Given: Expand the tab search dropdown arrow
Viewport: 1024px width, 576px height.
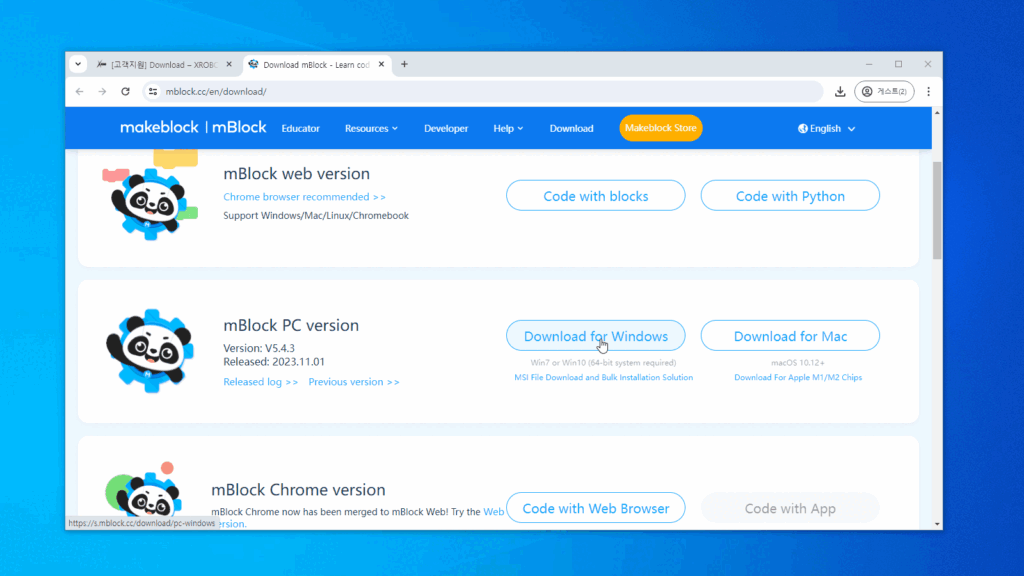Looking at the screenshot, I should 79,64.
